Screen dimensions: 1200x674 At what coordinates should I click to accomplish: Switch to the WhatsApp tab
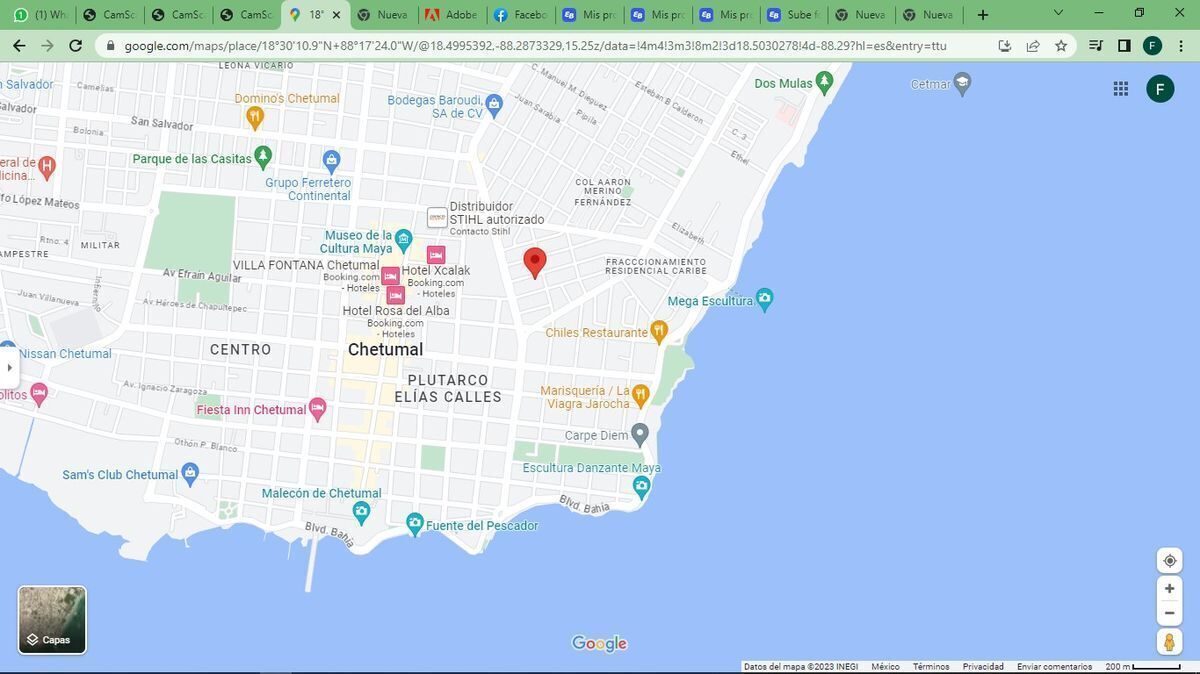coord(40,15)
